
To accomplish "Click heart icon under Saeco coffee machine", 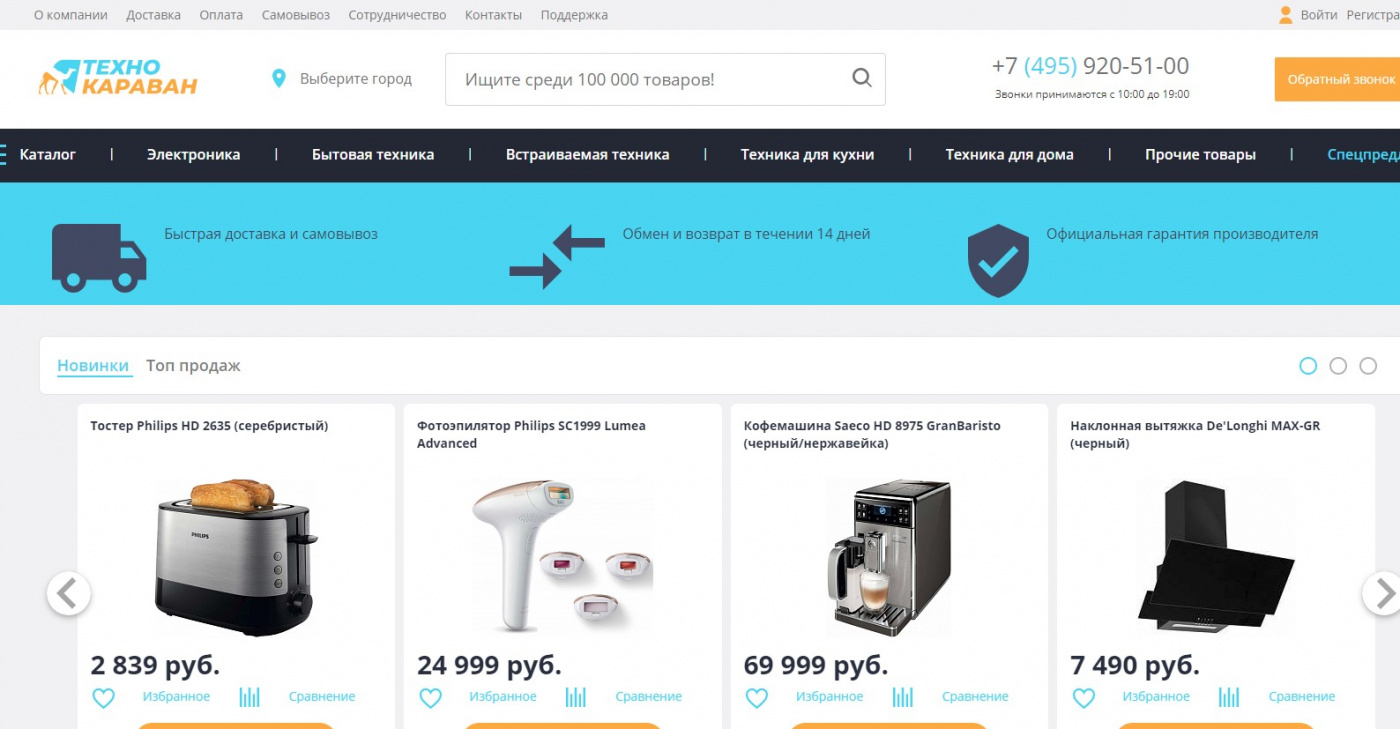I will (x=757, y=697).
